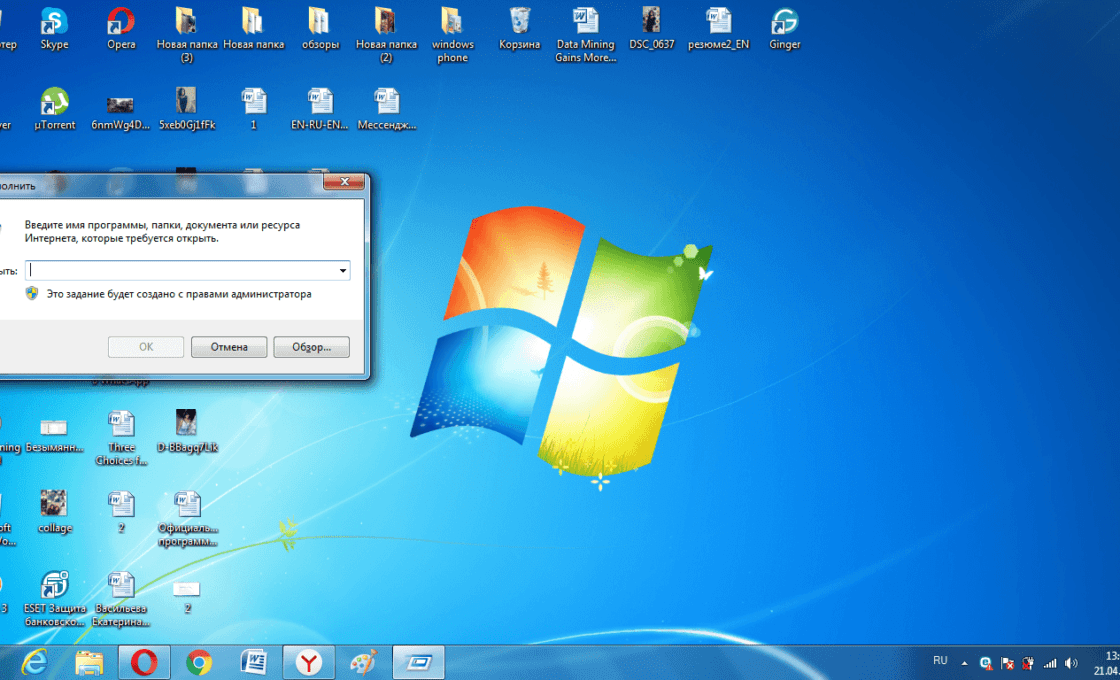
Task: Click the Internet Explorer taskbar icon
Action: (x=35, y=662)
